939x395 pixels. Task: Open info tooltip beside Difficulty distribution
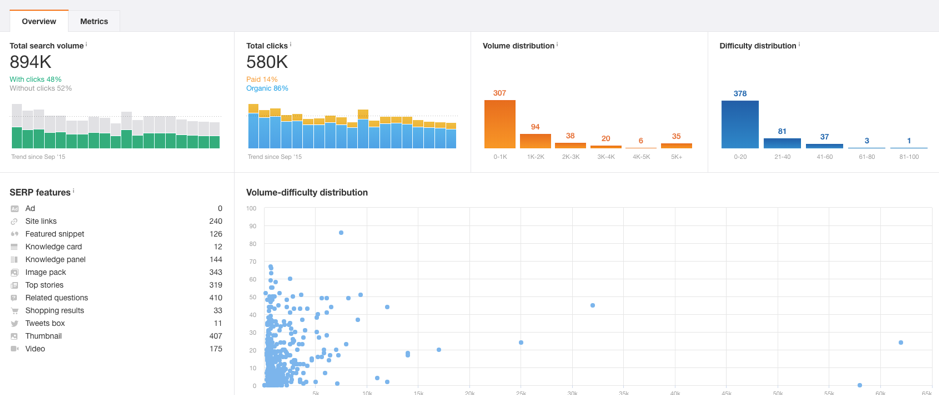pos(799,44)
